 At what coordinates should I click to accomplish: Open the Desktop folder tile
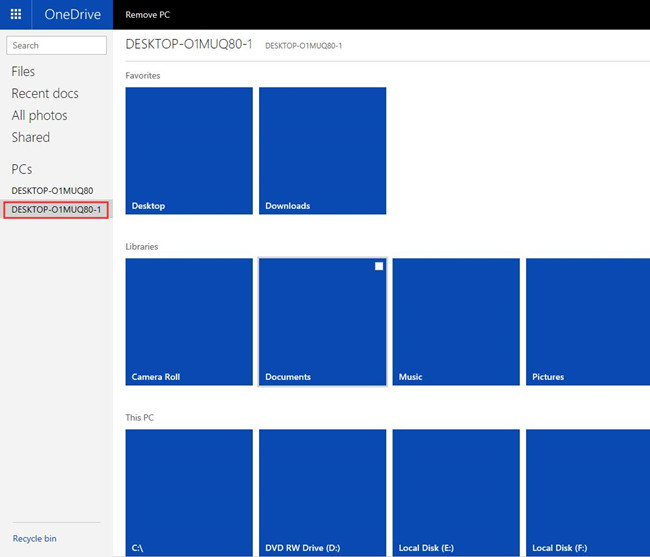pyautogui.click(x=189, y=151)
